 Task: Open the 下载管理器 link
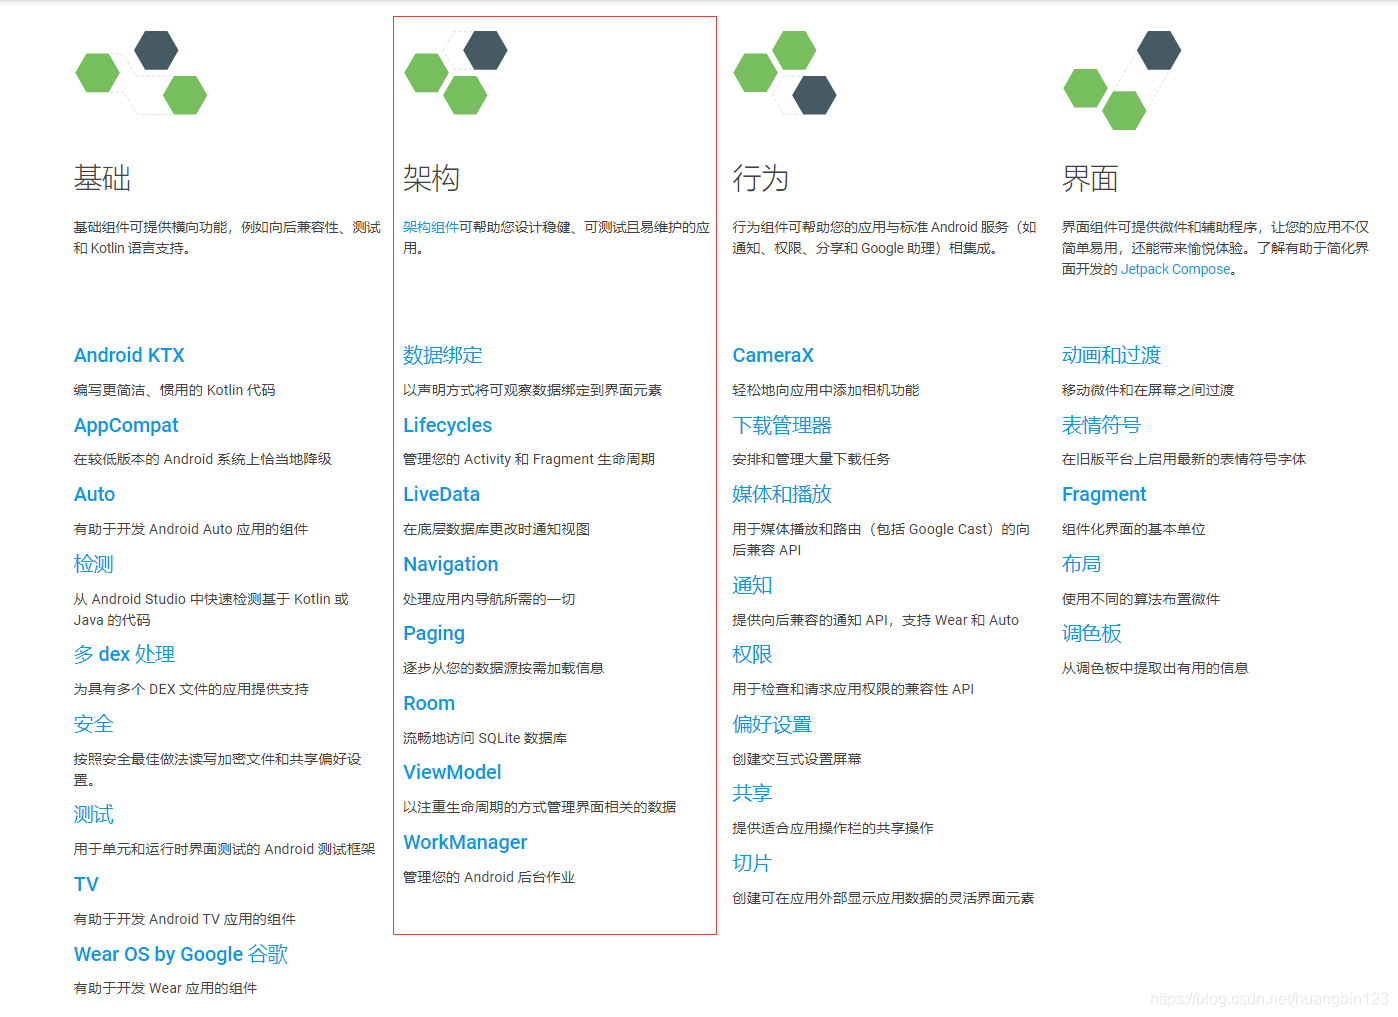(x=782, y=425)
